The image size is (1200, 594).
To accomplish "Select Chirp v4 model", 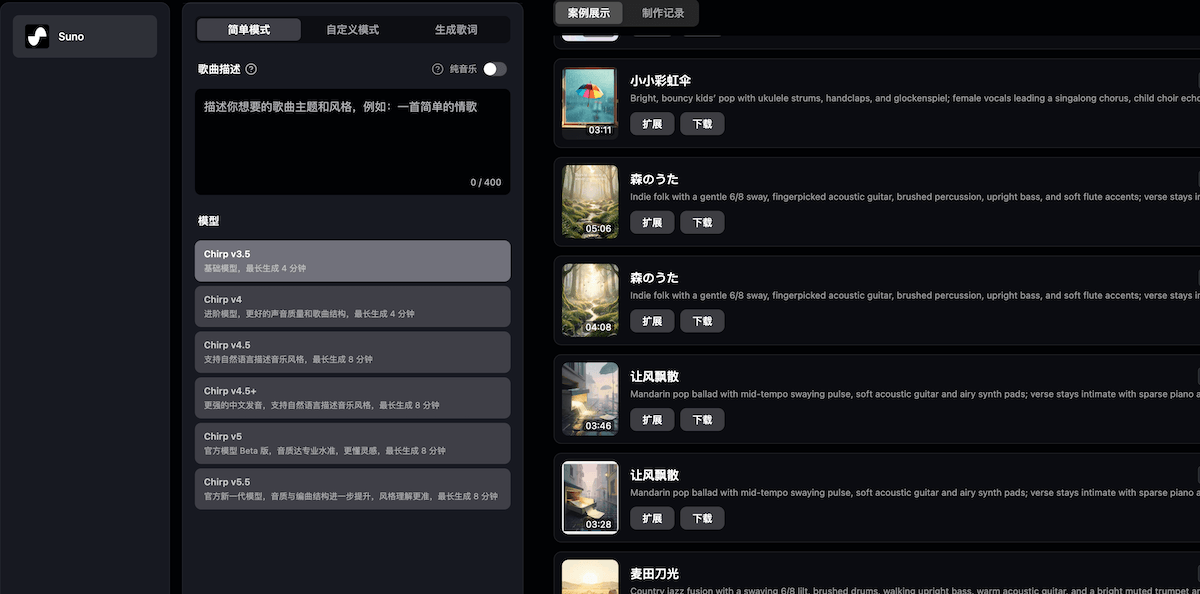I will pyautogui.click(x=353, y=306).
